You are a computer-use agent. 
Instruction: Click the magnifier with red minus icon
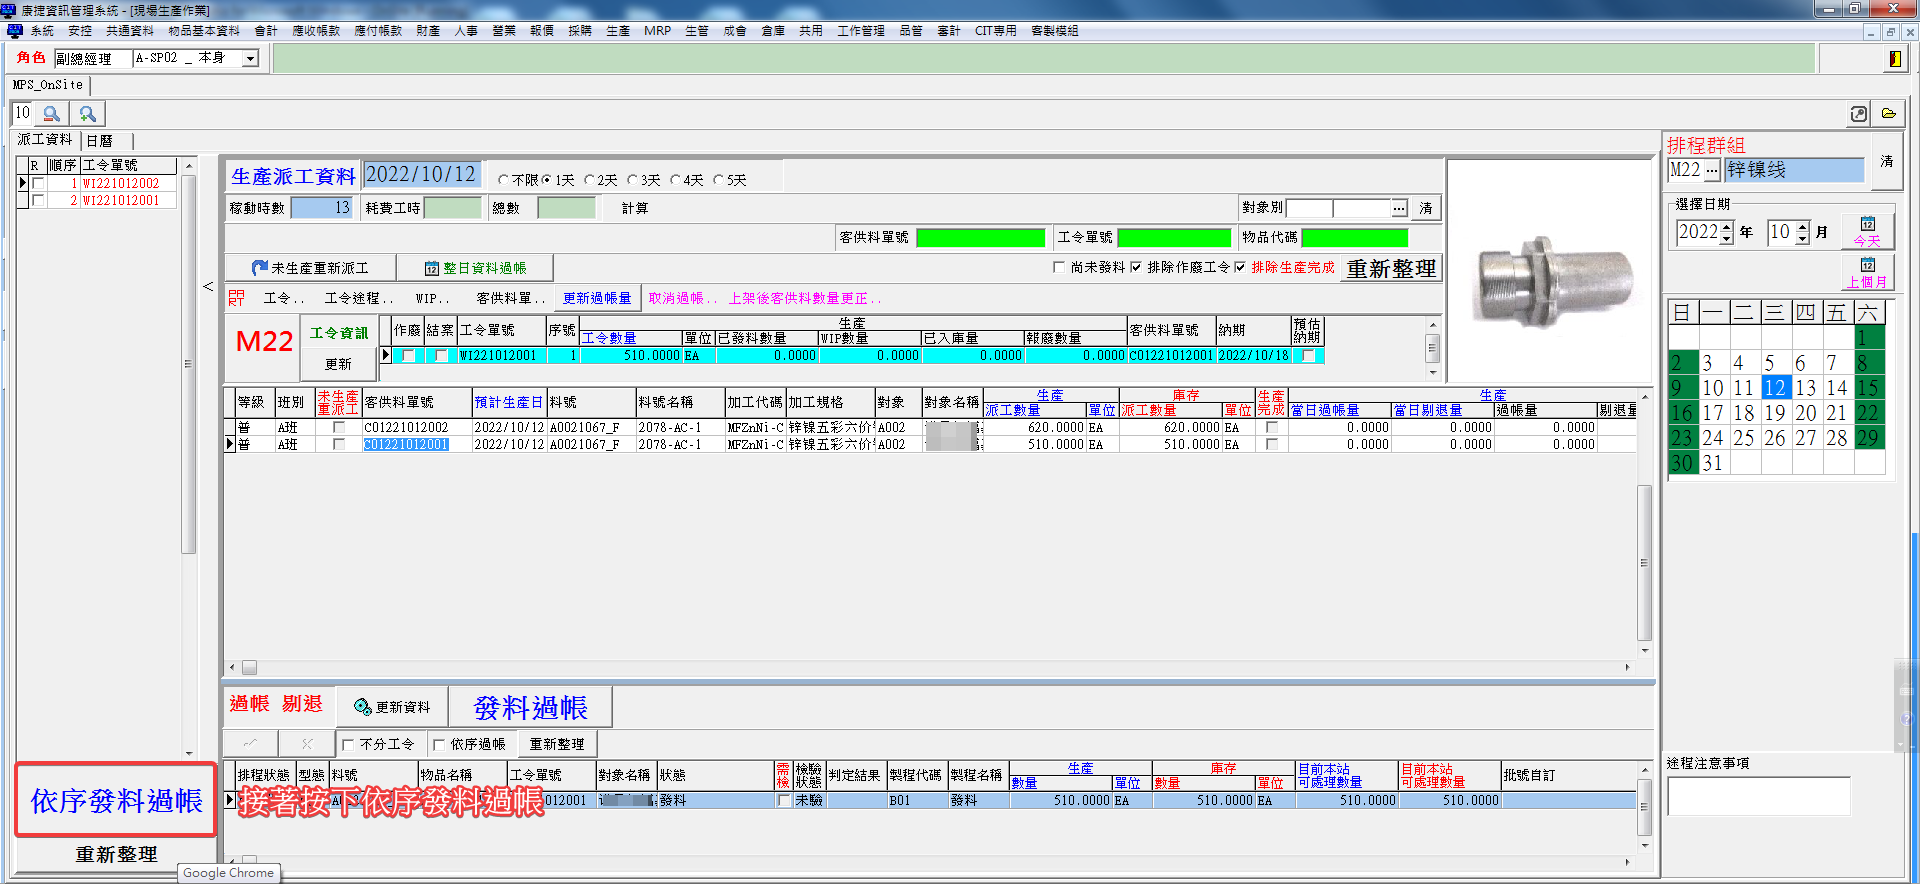coord(52,114)
